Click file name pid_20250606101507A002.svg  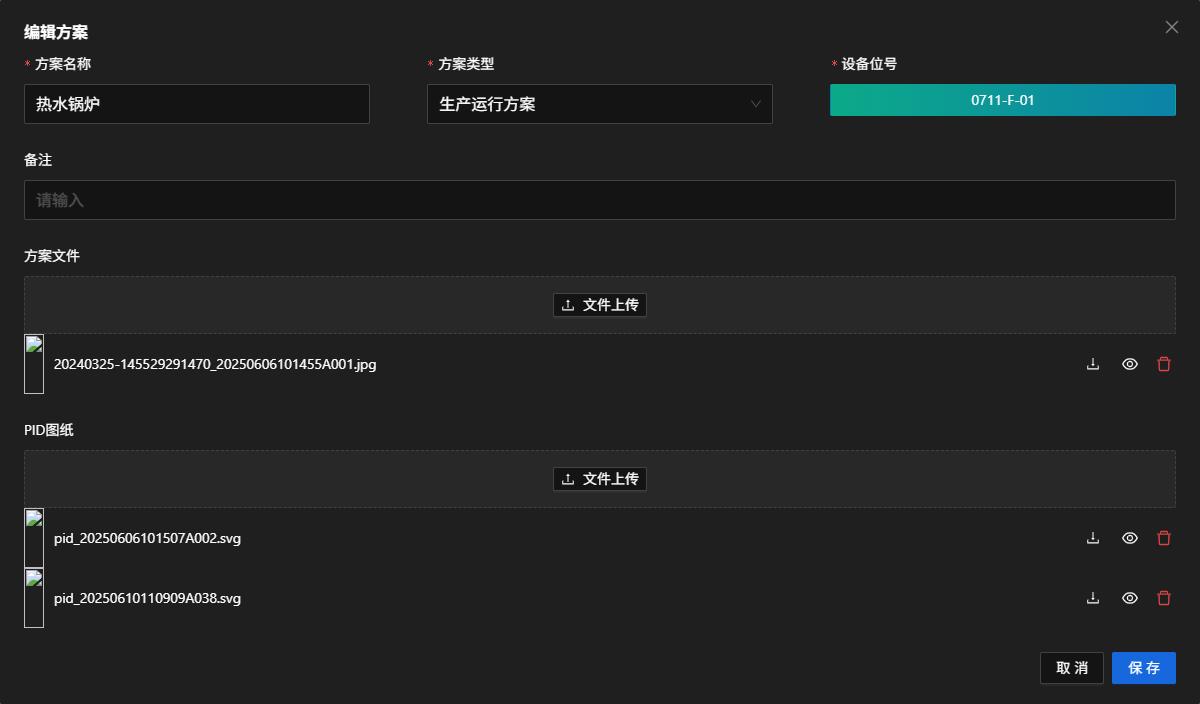[147, 538]
